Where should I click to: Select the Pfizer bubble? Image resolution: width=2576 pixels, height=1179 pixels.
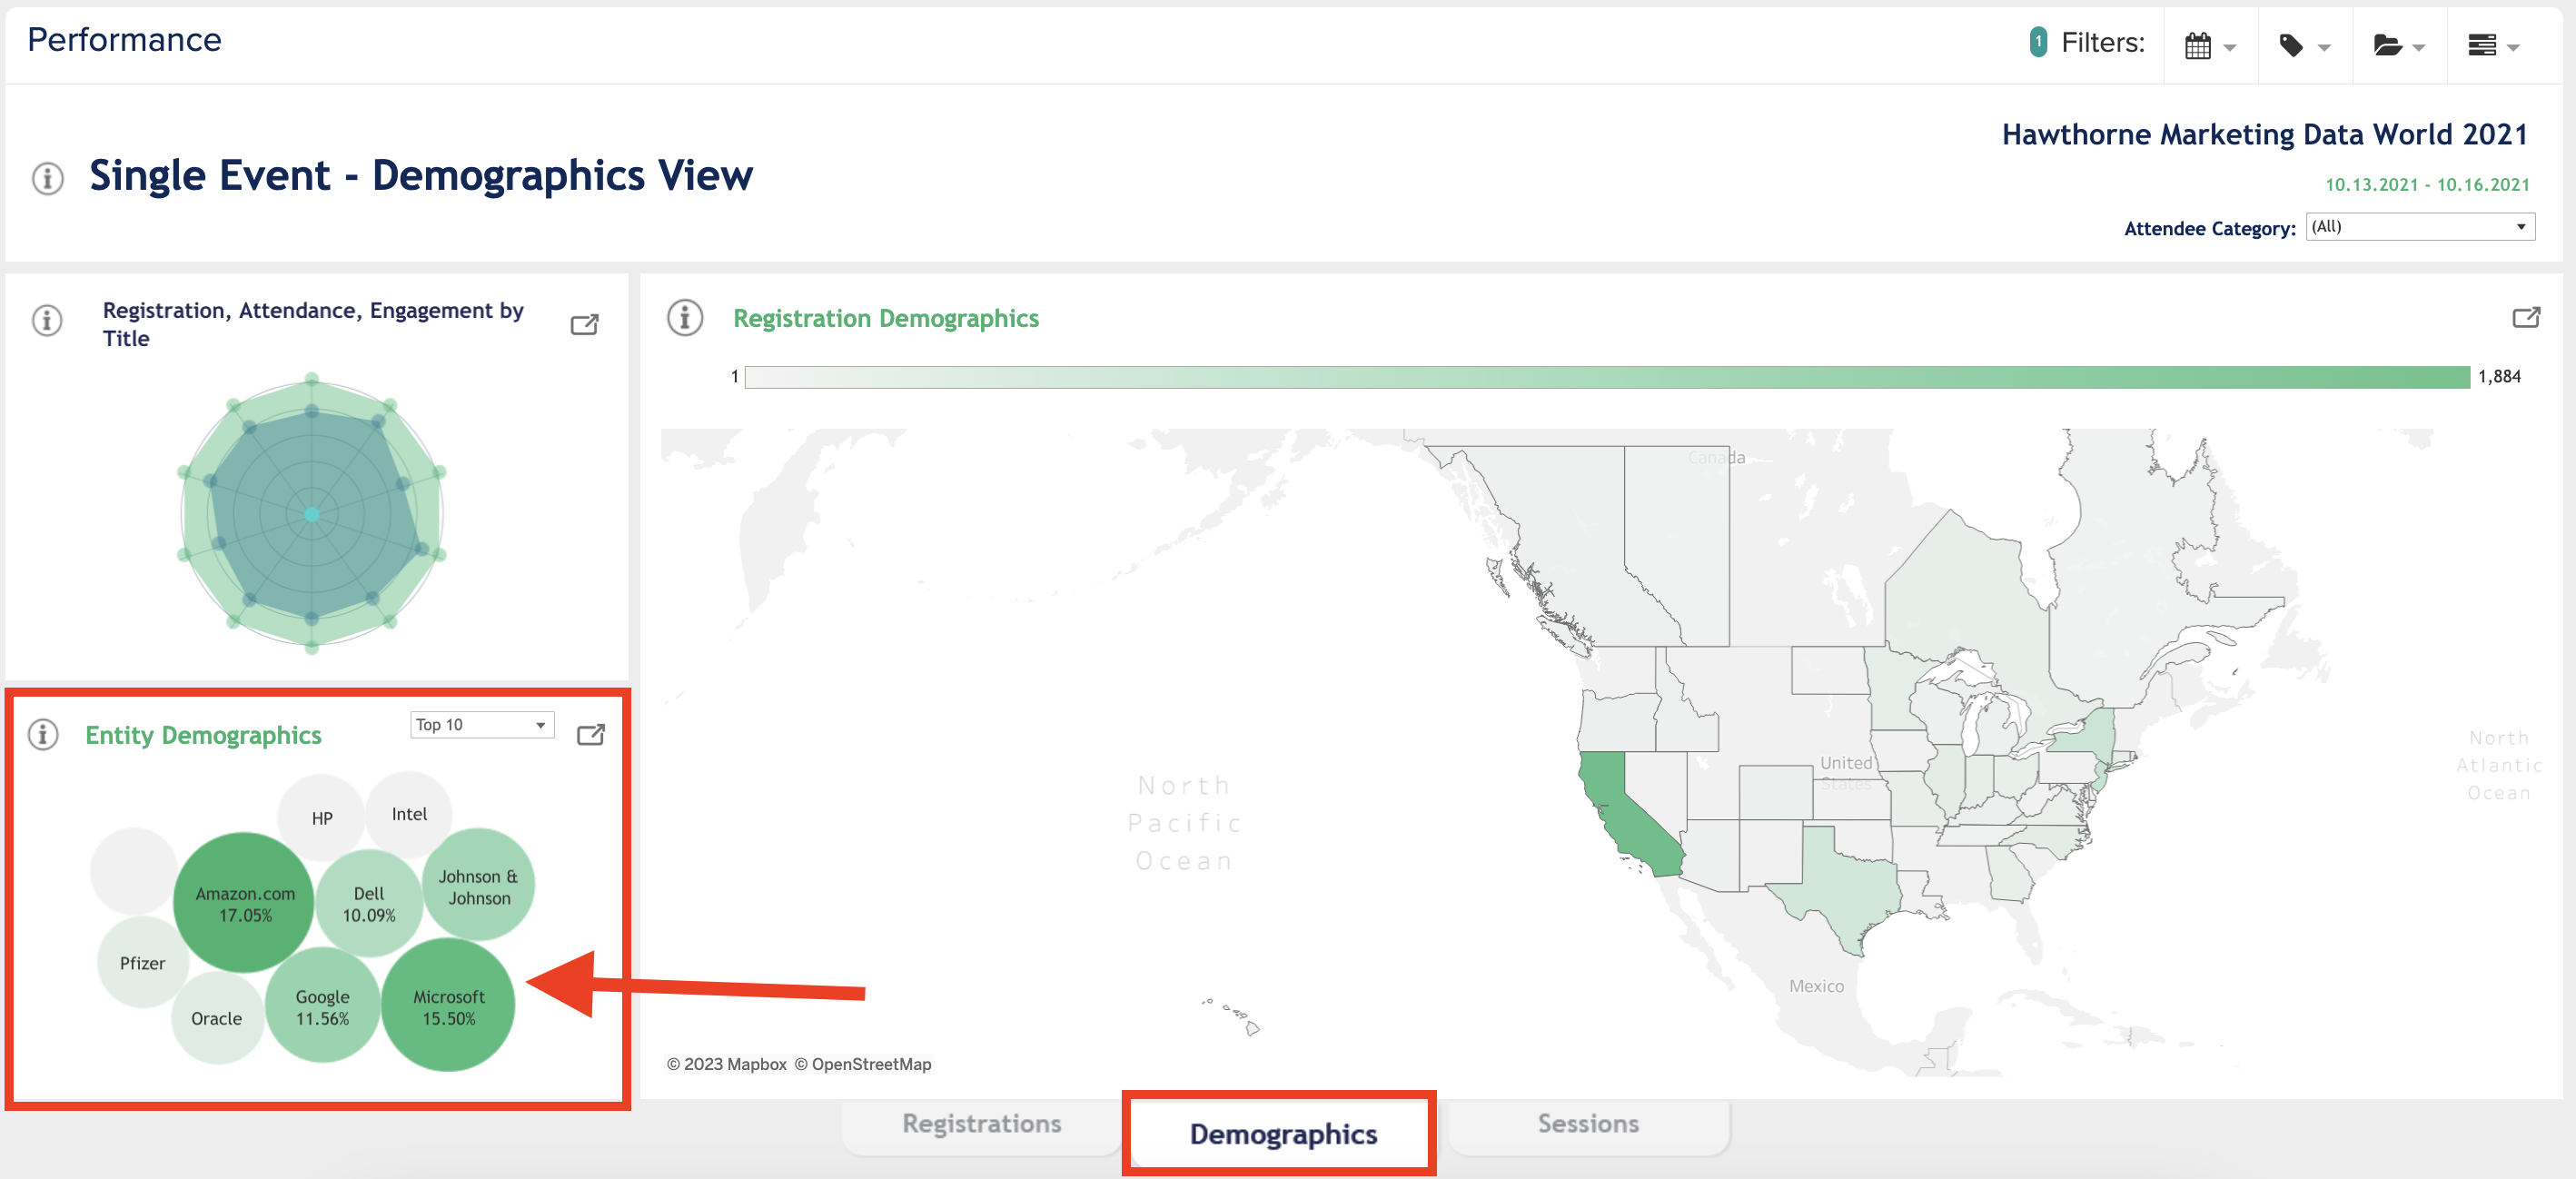point(142,962)
